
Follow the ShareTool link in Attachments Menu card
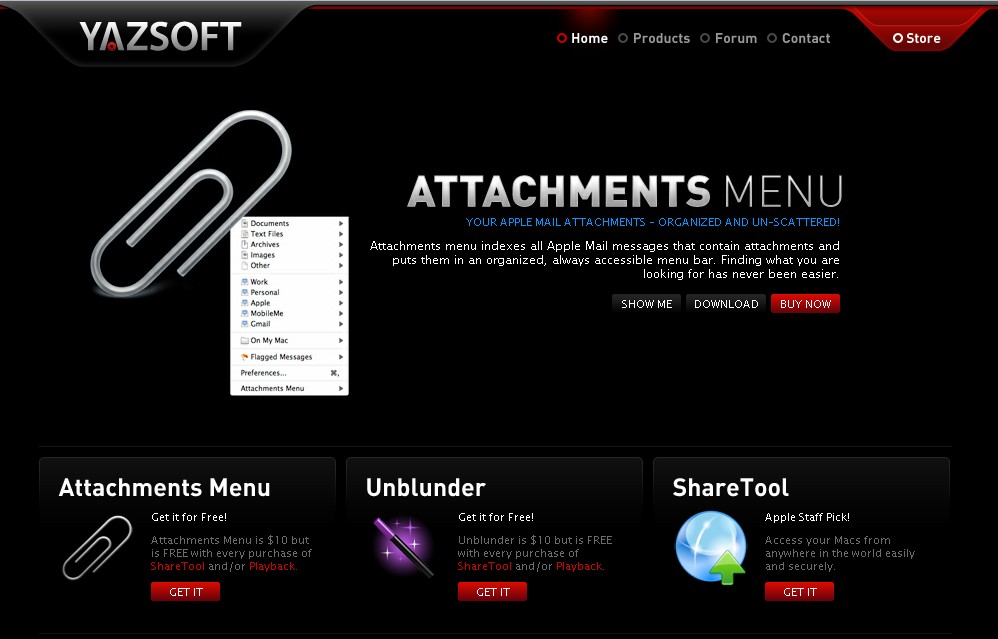pos(178,566)
